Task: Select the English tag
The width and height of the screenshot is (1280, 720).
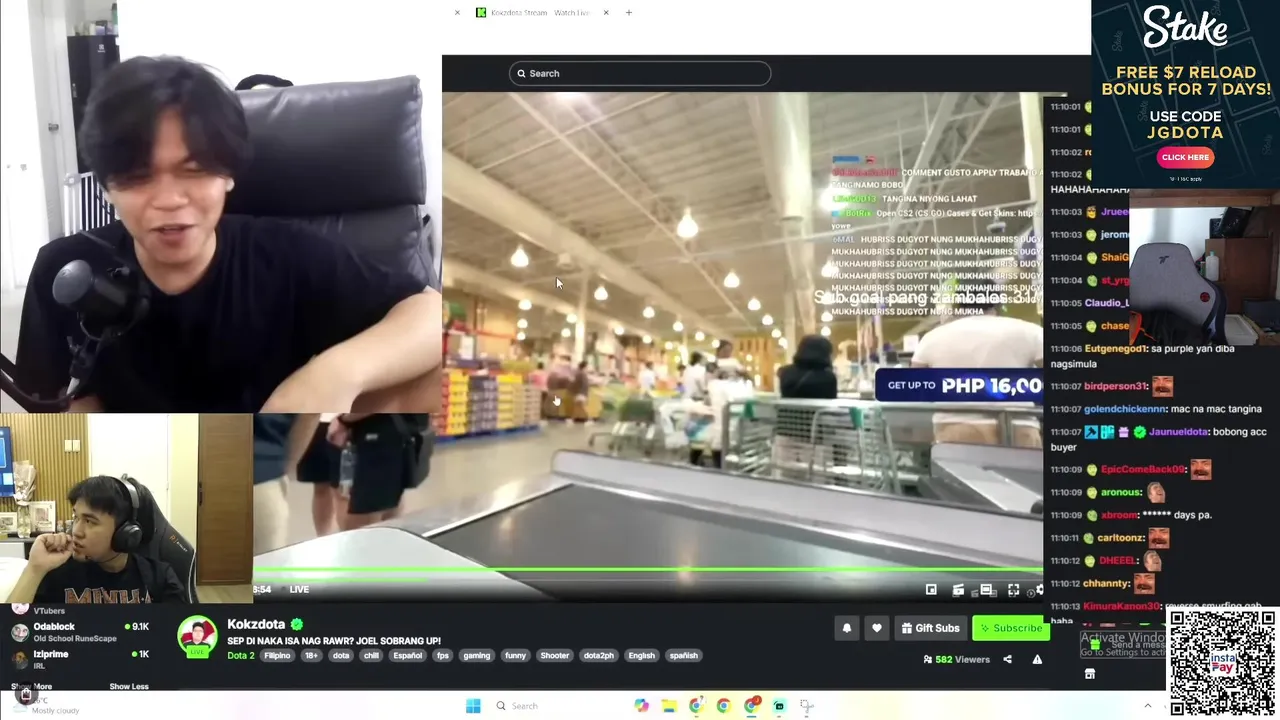Action: [642, 656]
